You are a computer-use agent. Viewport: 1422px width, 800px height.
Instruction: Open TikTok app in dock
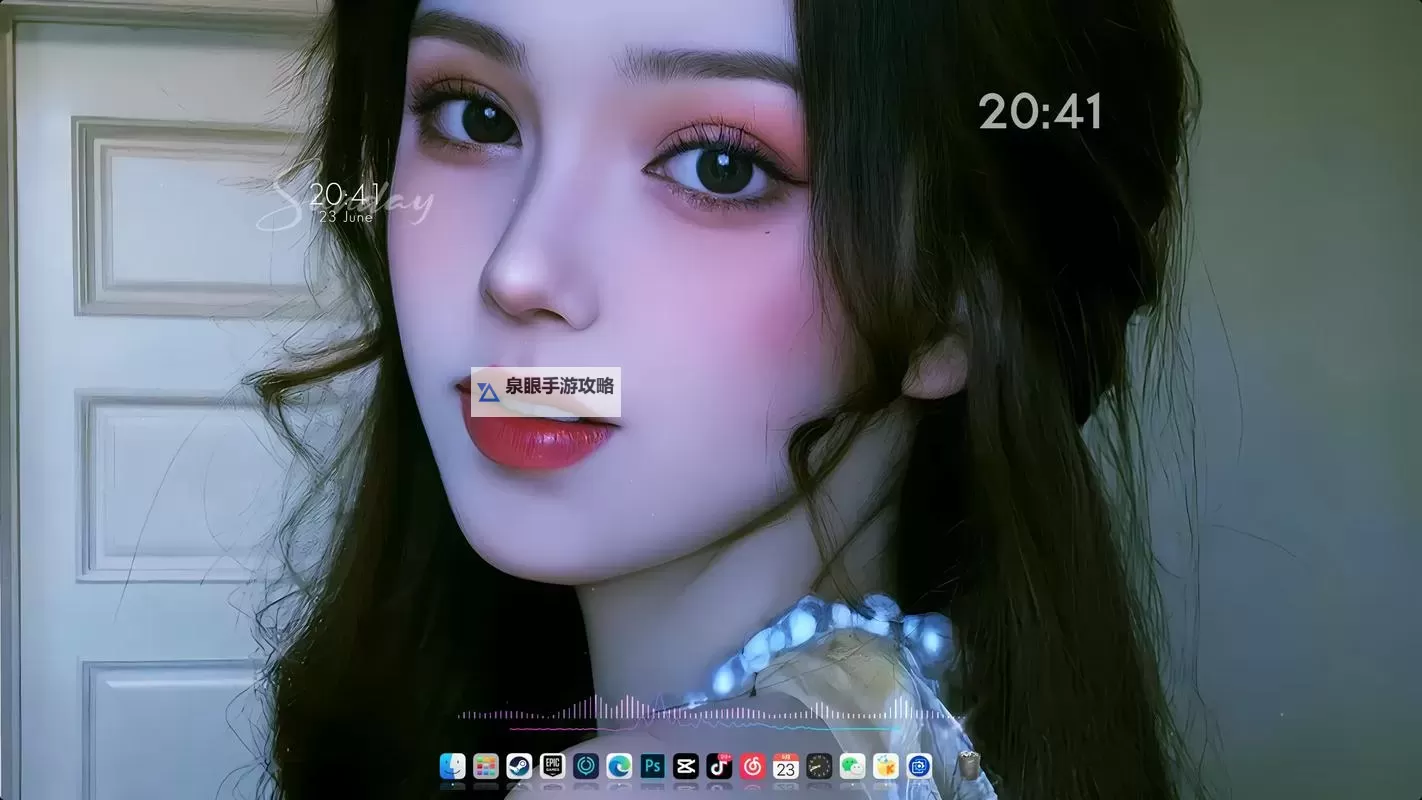pos(719,767)
